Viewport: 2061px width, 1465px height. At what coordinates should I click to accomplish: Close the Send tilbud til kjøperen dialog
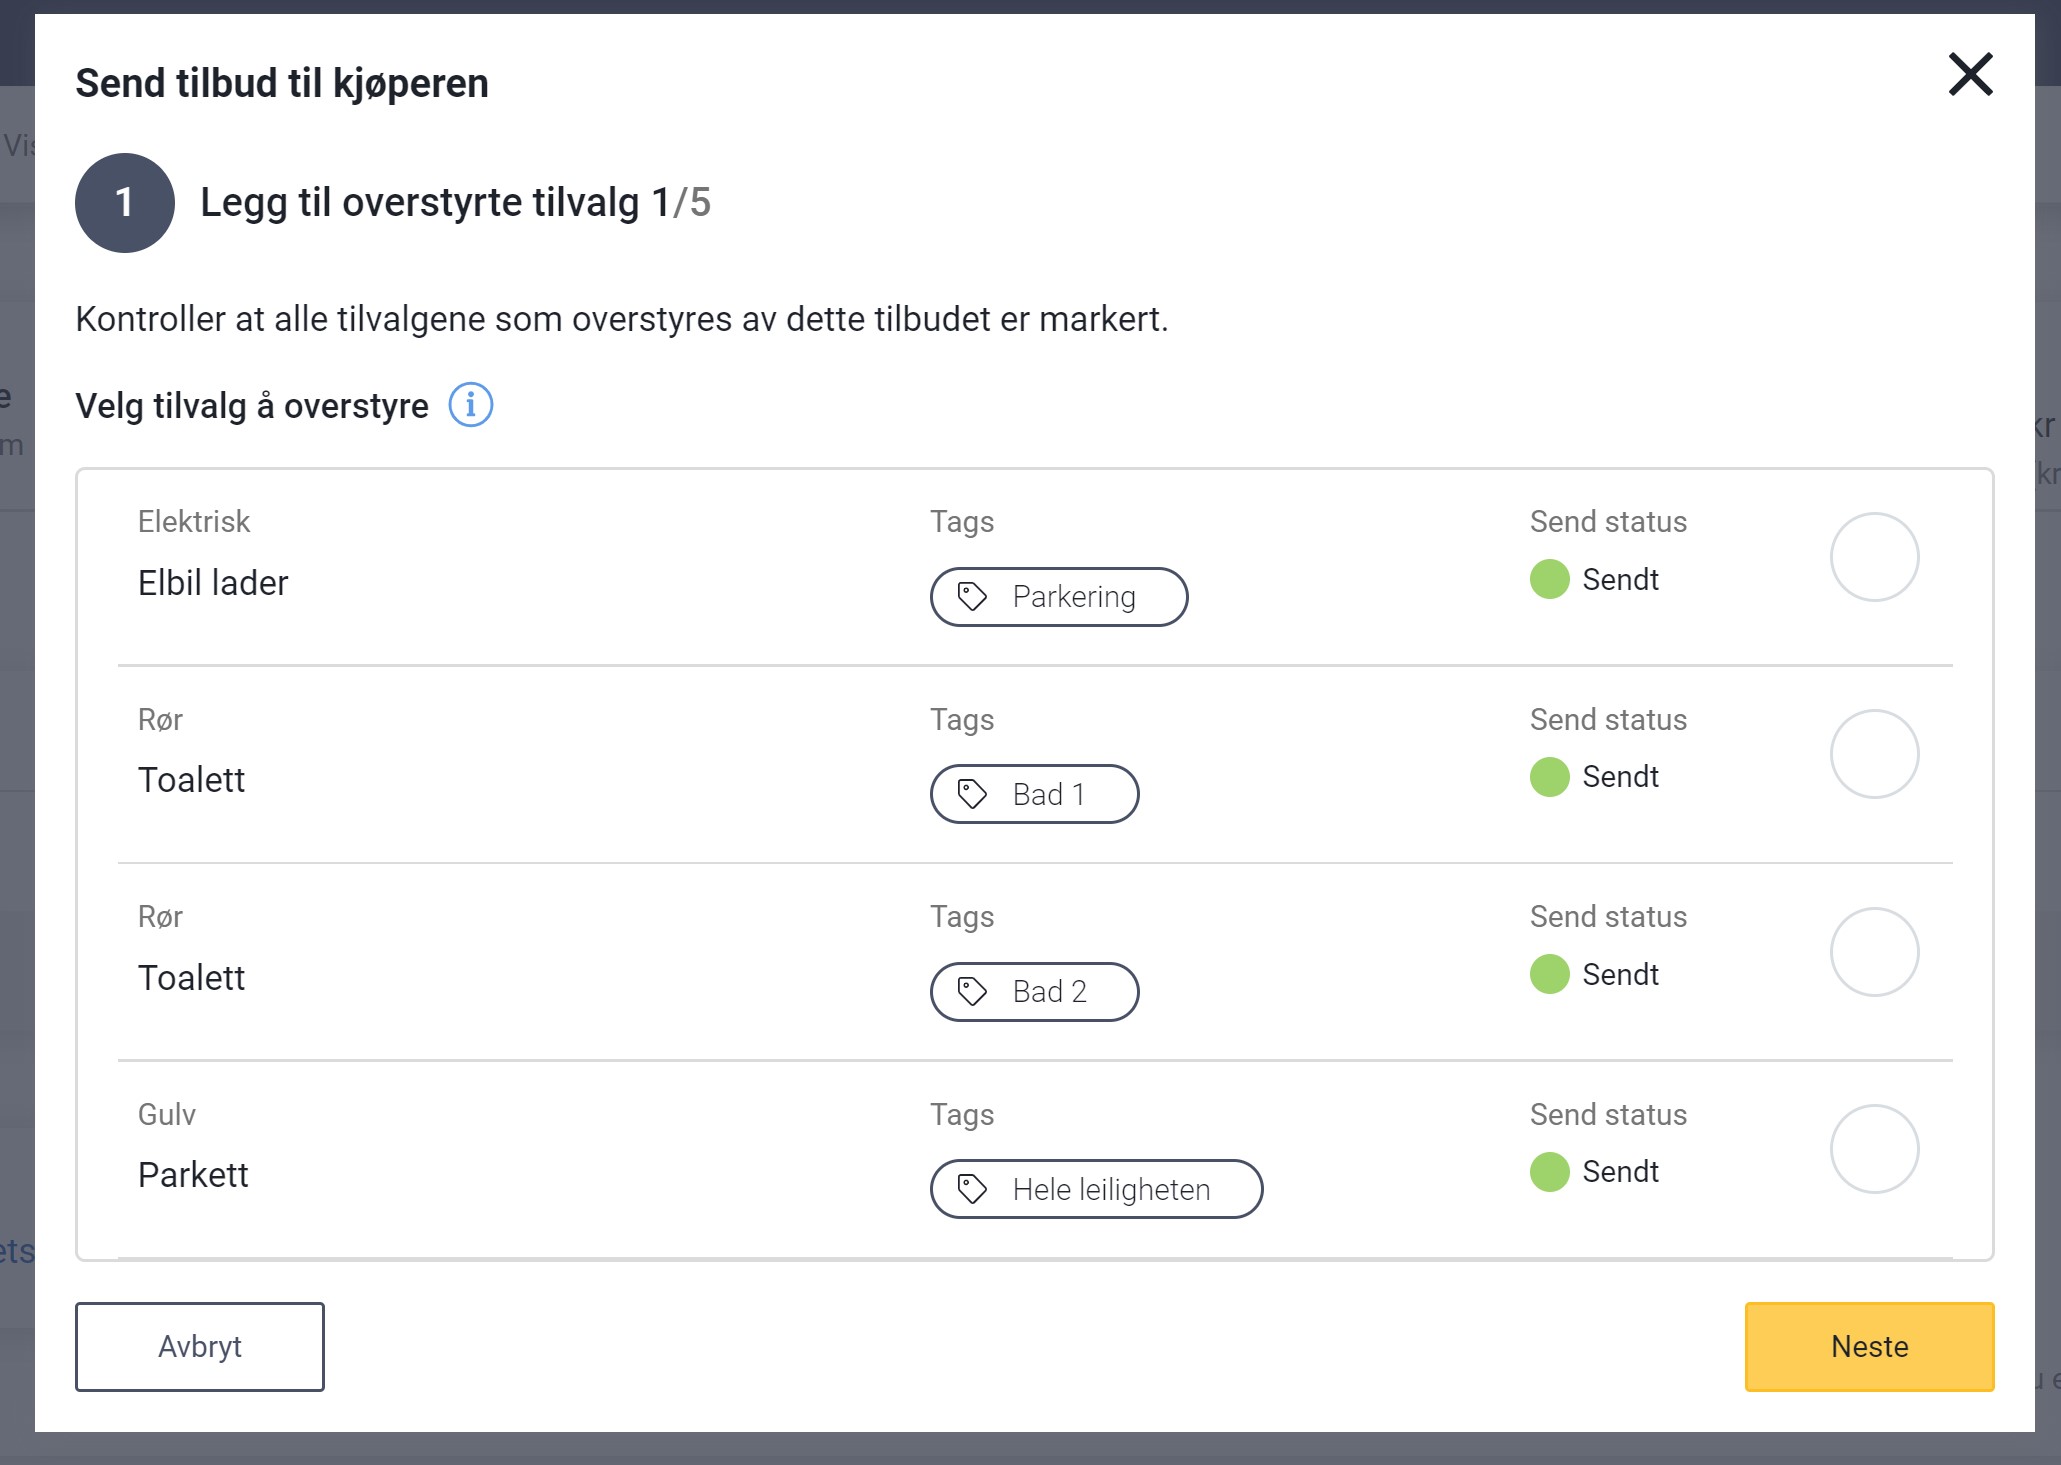[1970, 75]
